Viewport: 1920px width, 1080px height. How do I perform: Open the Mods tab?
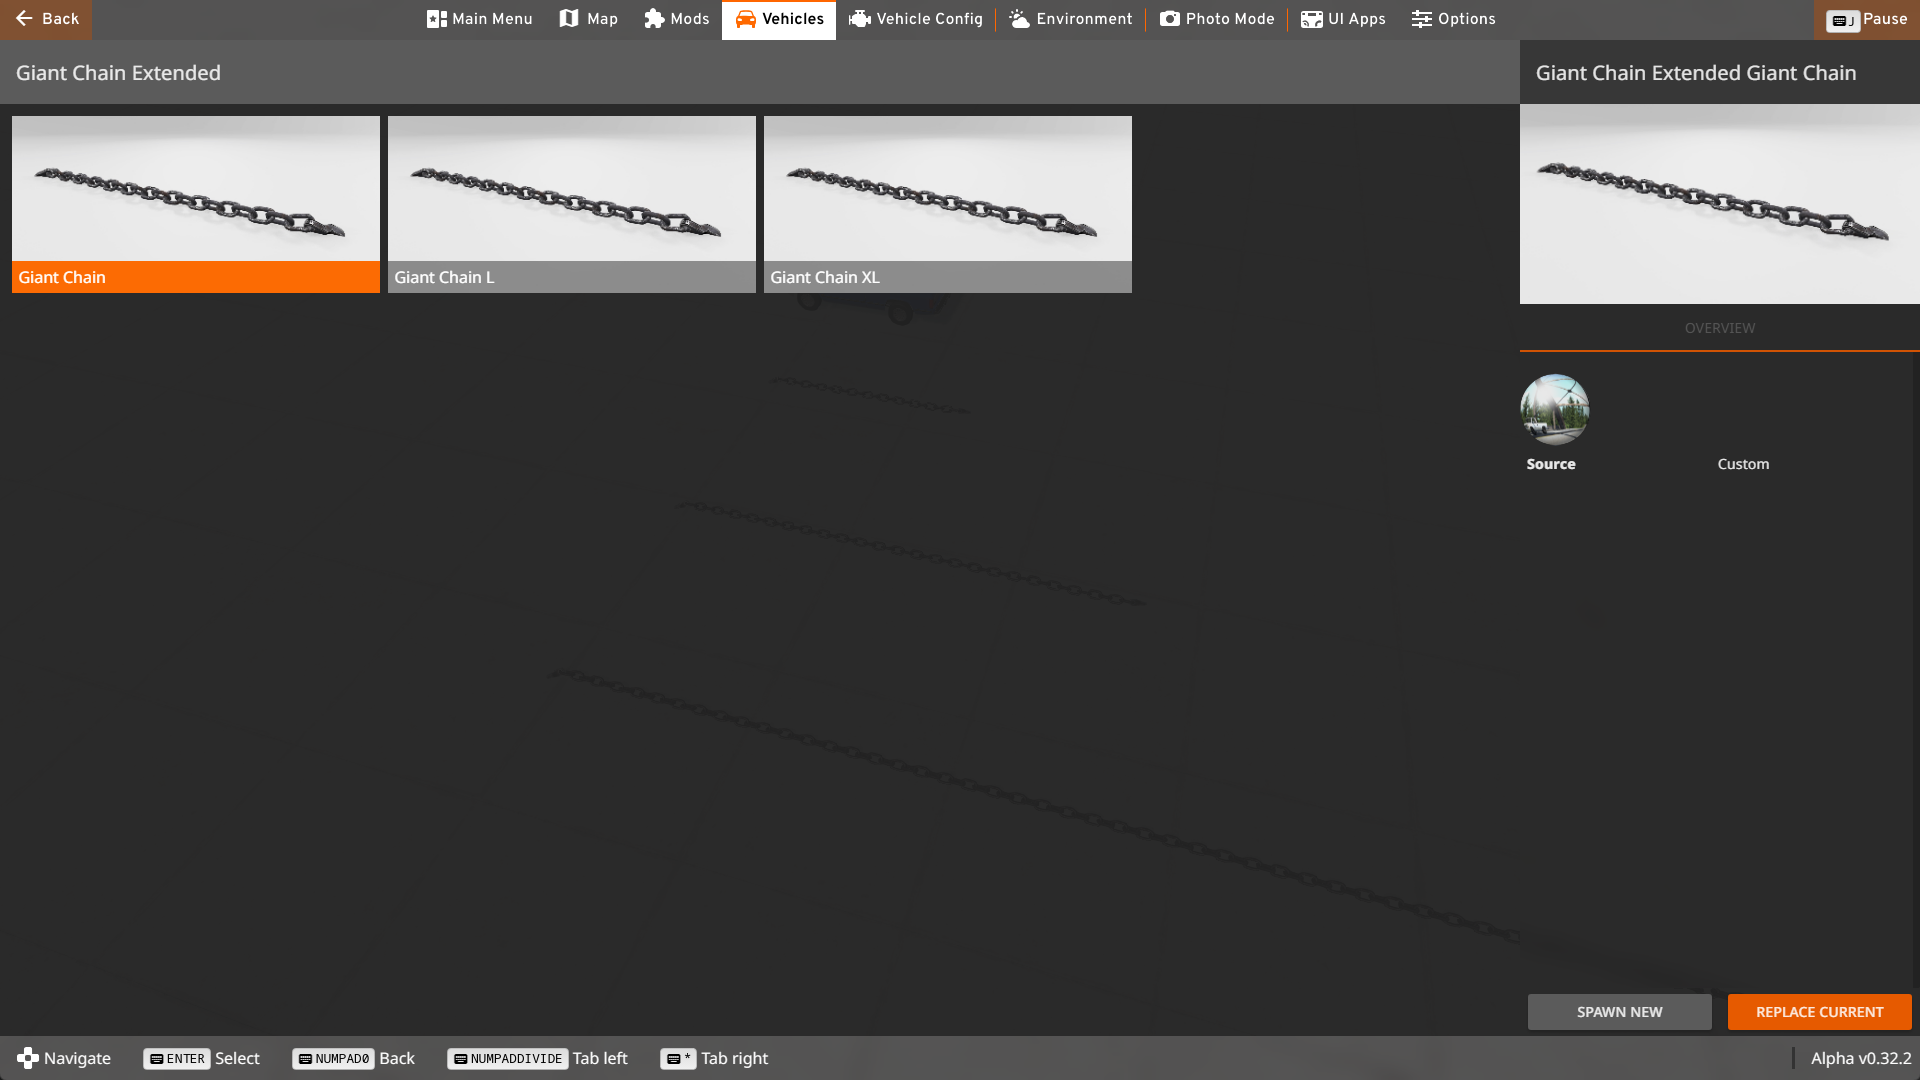676,19
